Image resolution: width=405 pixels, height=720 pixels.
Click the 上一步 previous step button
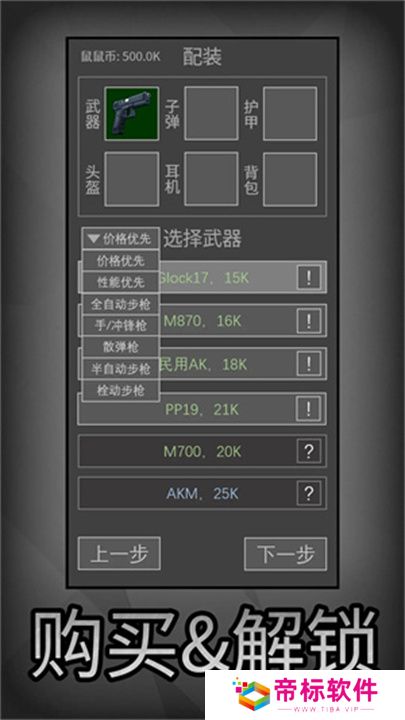coord(119,554)
